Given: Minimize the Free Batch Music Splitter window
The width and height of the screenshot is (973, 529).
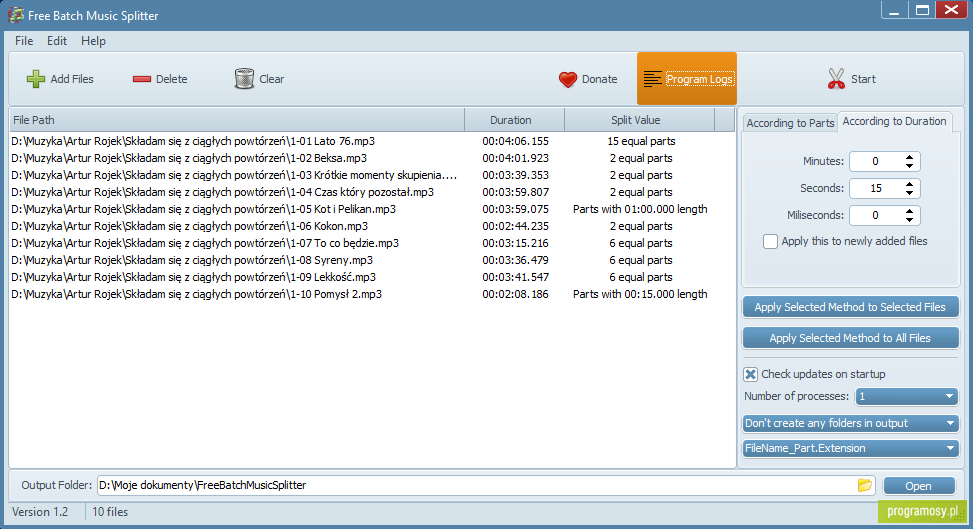Looking at the screenshot, I should pos(894,11).
